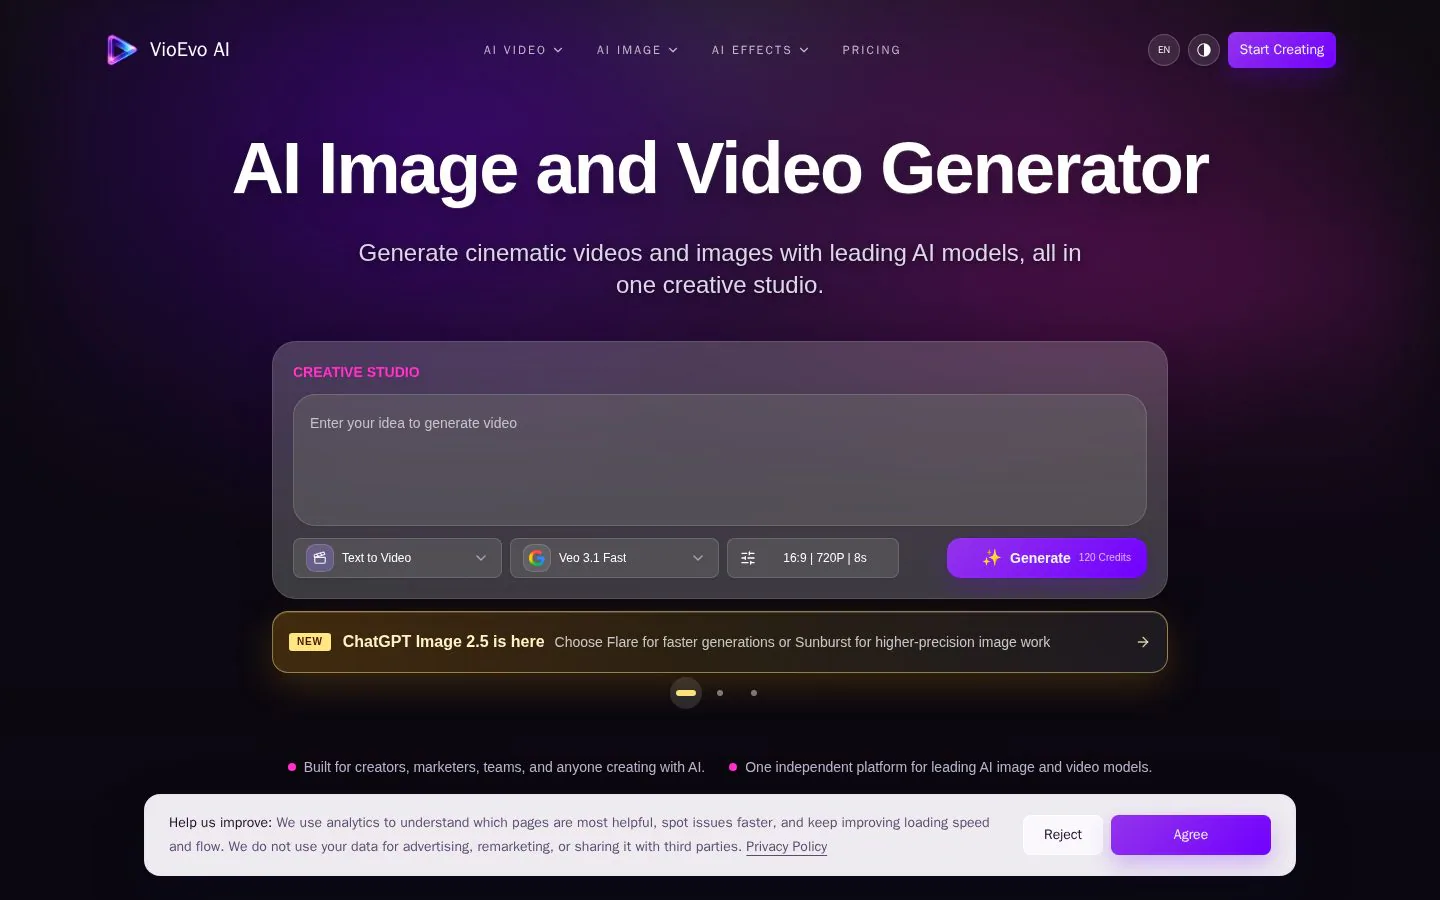Click the NEW badge on the banner

(310, 642)
